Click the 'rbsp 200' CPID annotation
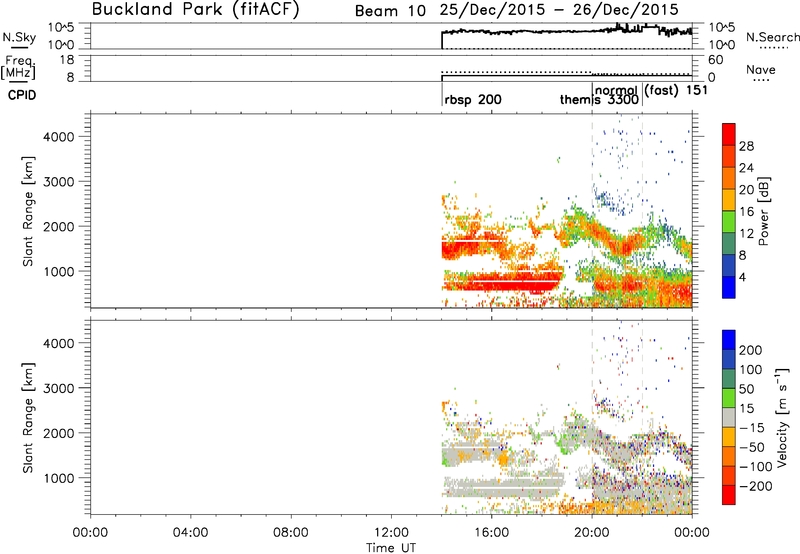 (x=473, y=99)
